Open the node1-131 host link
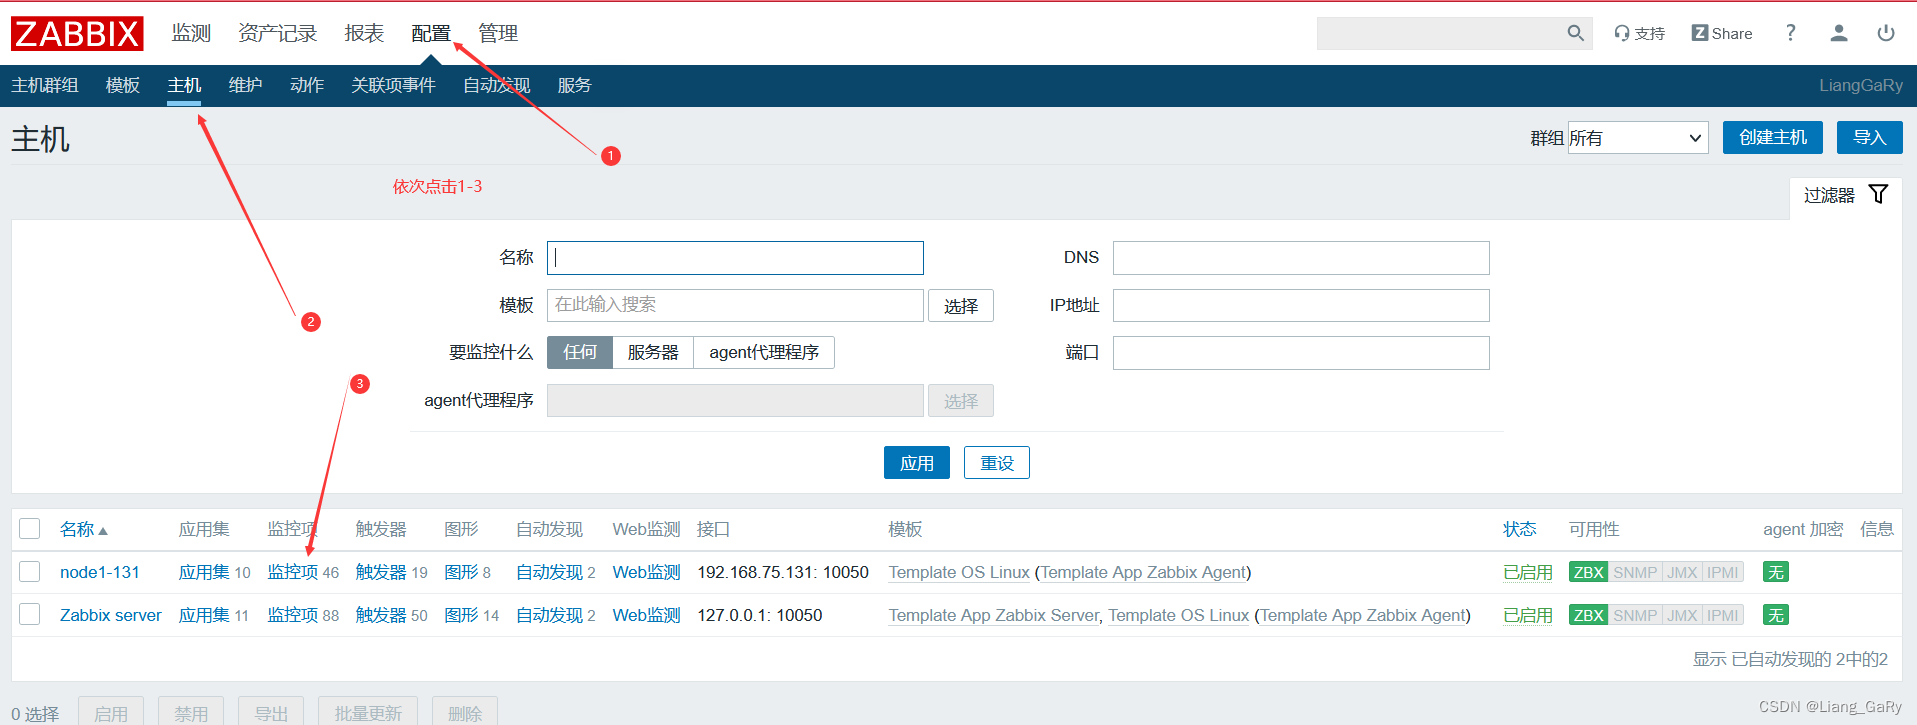The width and height of the screenshot is (1917, 725). point(100,572)
